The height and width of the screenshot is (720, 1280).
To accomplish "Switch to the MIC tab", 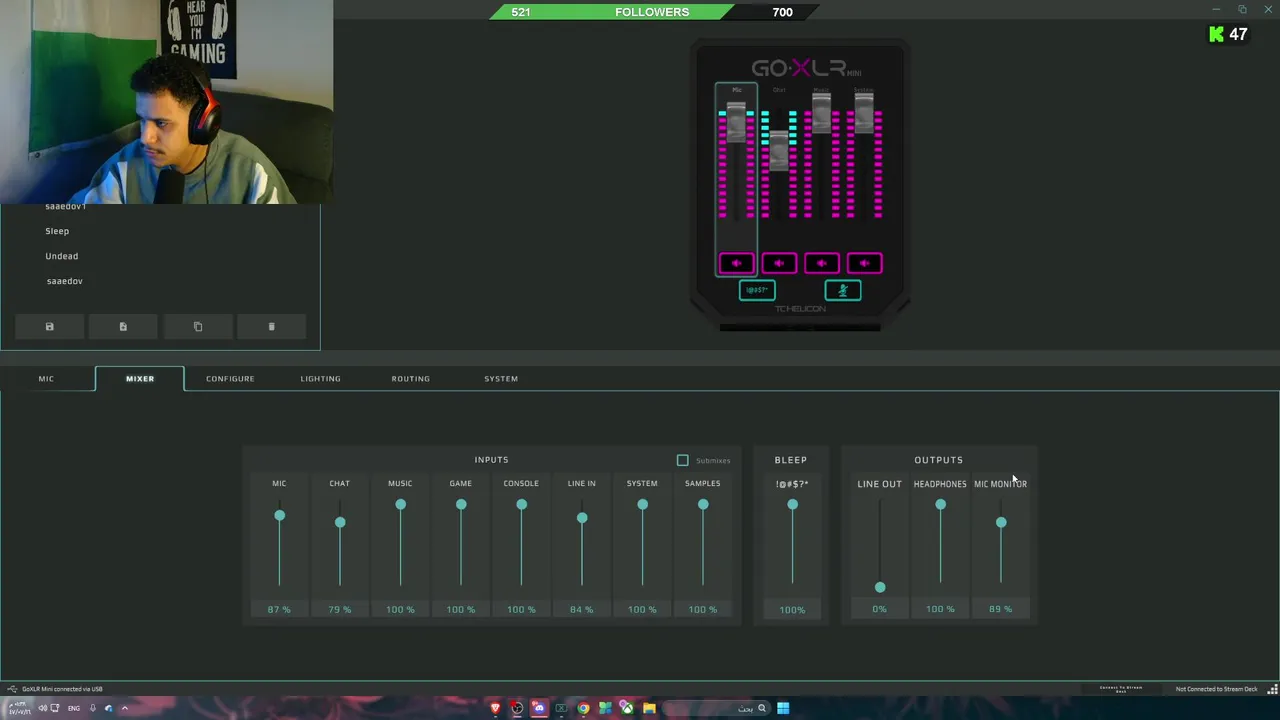I will coord(46,378).
